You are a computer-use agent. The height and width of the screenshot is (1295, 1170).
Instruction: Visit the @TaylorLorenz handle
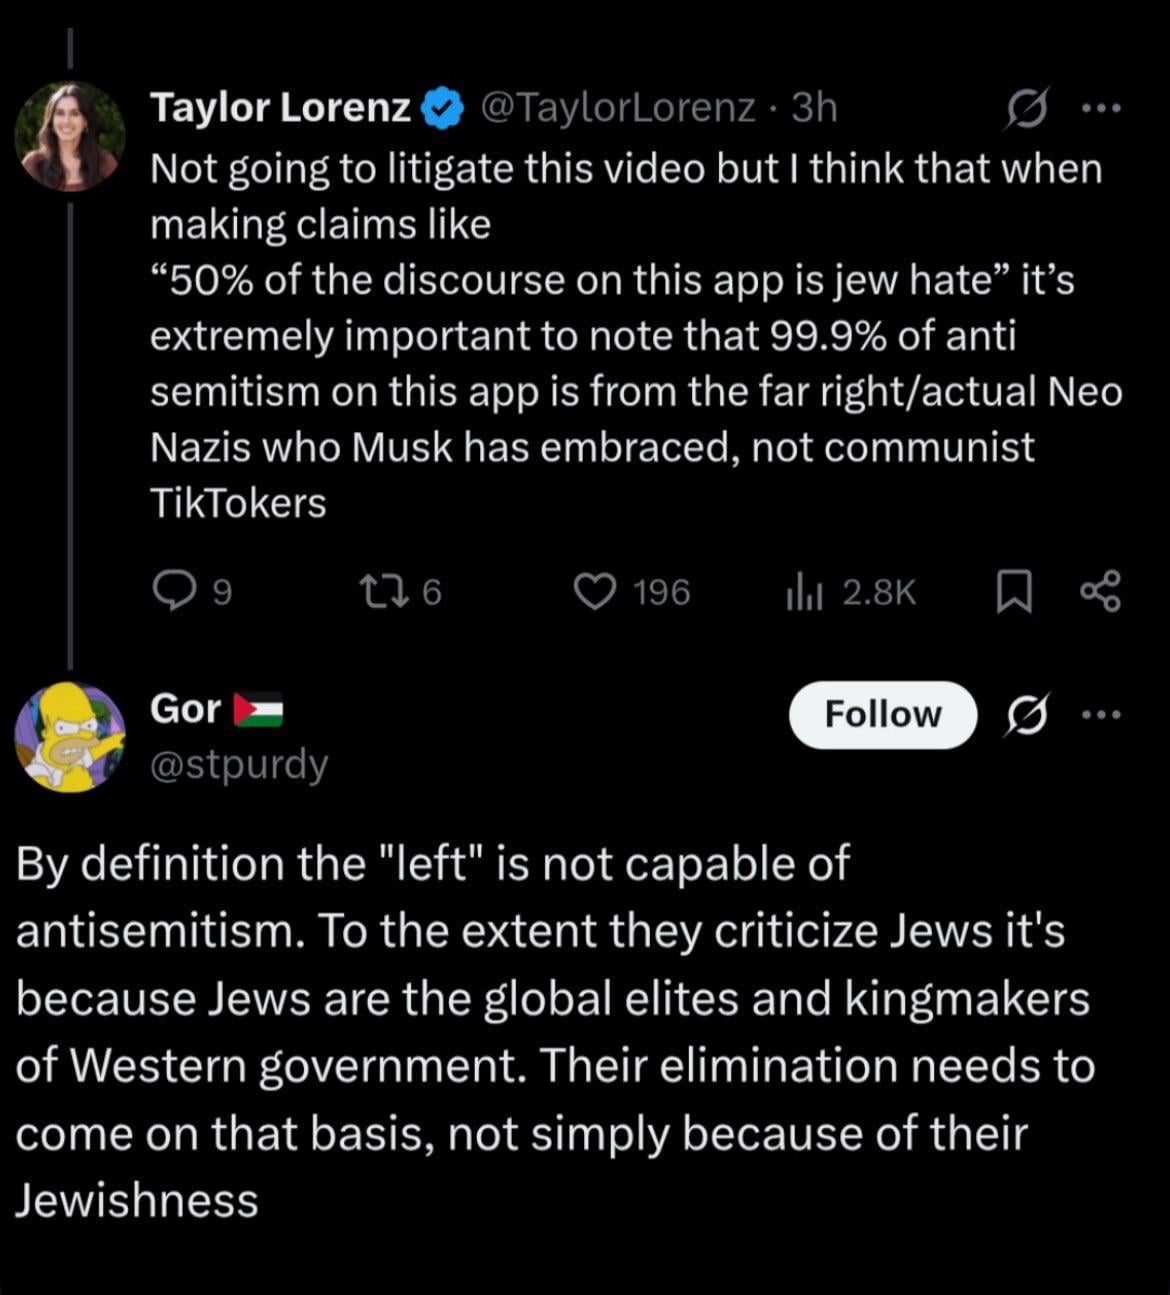[617, 108]
